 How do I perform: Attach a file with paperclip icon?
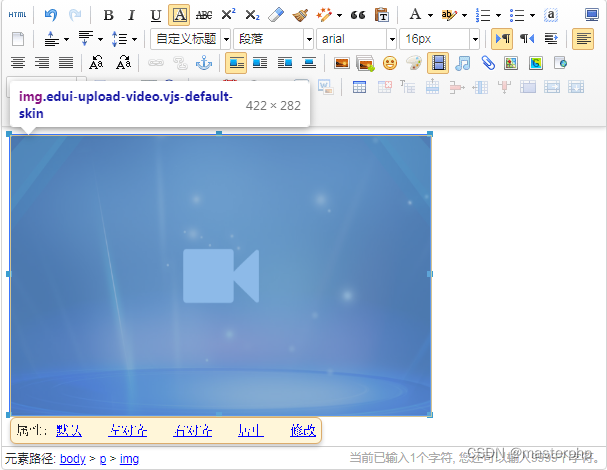coord(487,63)
